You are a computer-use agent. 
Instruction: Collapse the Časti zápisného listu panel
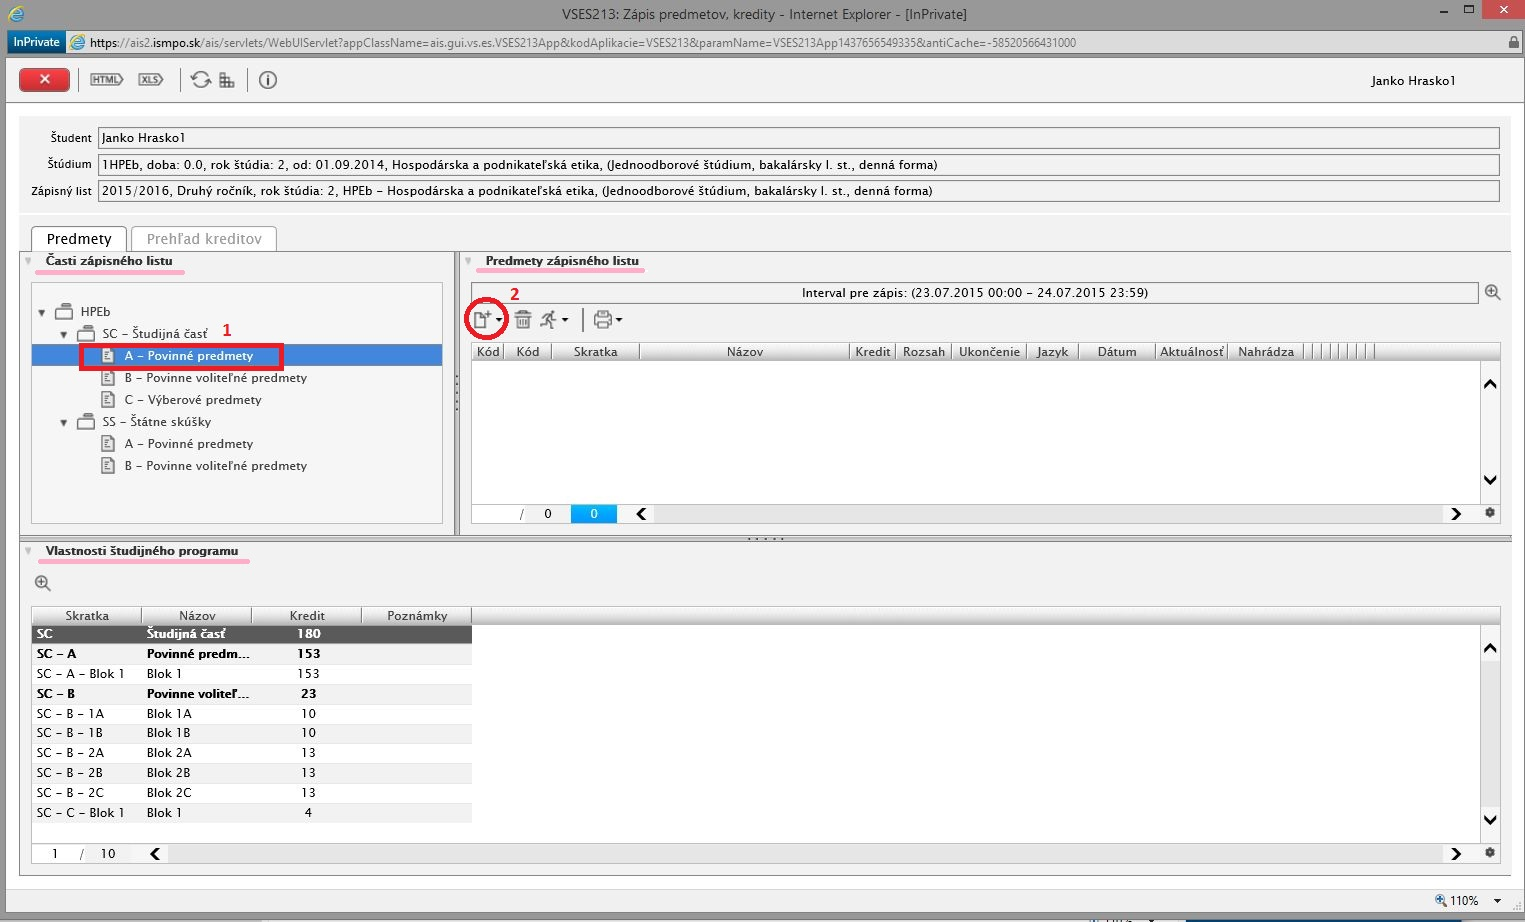[28, 261]
